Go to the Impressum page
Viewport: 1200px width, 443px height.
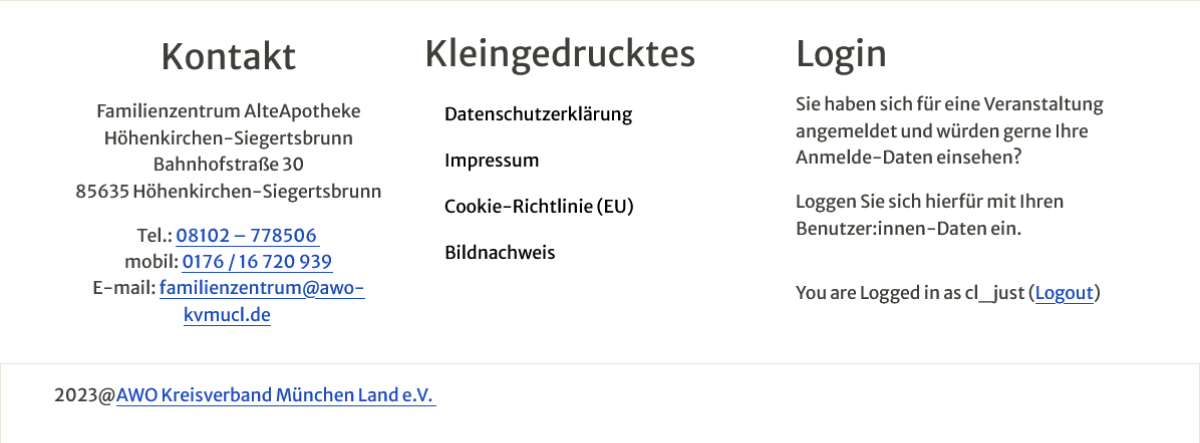[491, 161]
